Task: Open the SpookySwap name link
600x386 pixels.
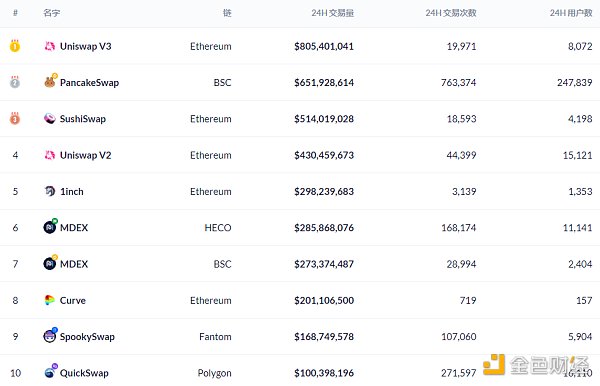Action: [x=87, y=337]
